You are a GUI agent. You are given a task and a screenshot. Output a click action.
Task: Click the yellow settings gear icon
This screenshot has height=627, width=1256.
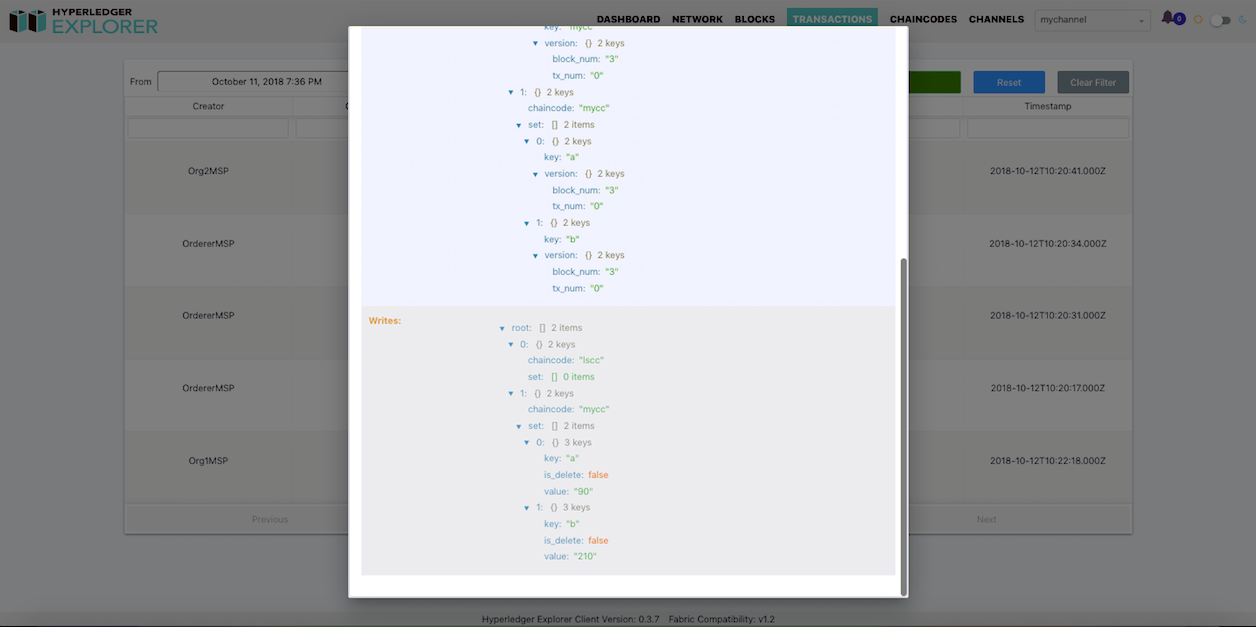(1199, 18)
